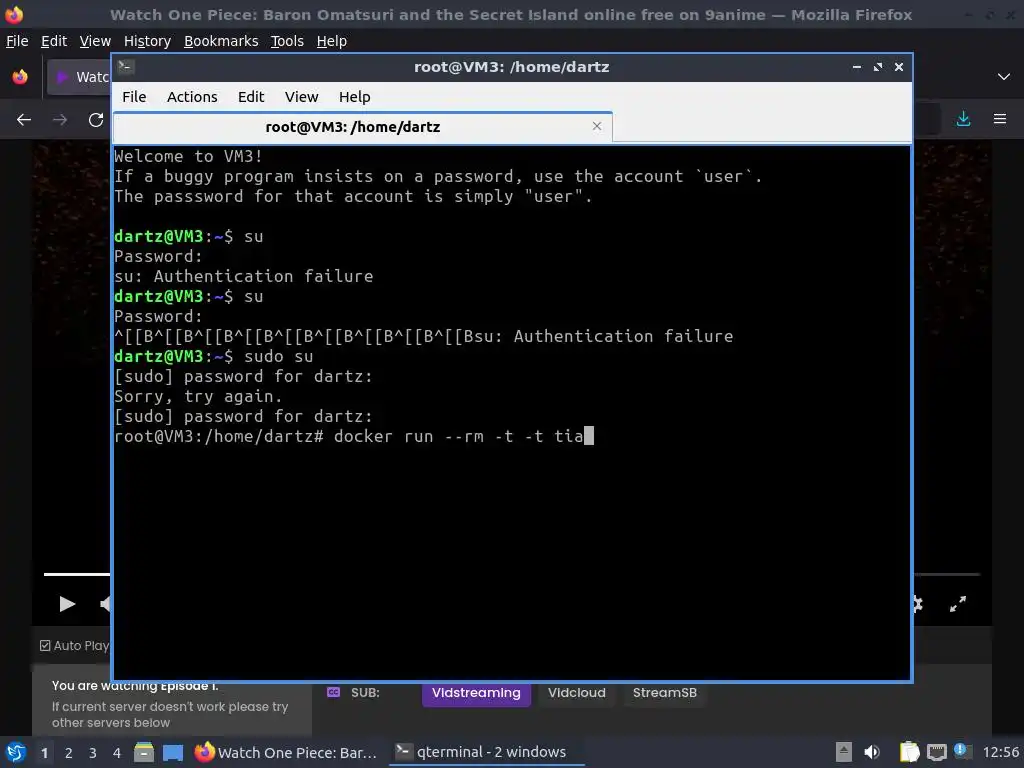Click the qterminal window menu icon in title bar
The width and height of the screenshot is (1024, 768).
pos(126,66)
